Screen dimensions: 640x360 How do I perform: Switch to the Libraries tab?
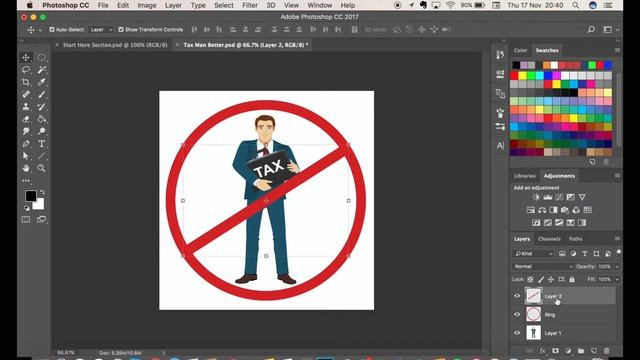[x=524, y=176]
